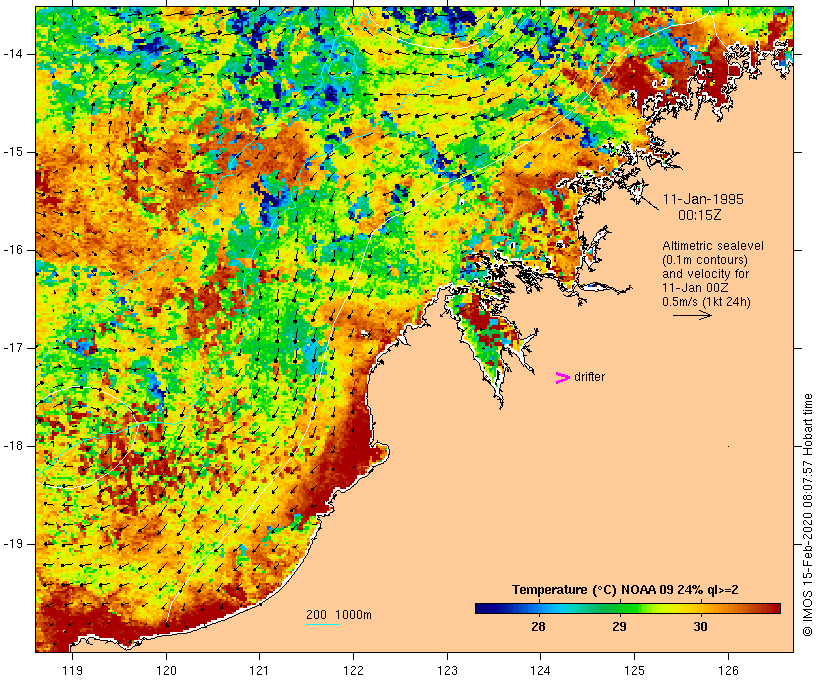The width and height of the screenshot is (820, 680).
Task: Click the green middle of temperature colorbar
Action: [628, 608]
